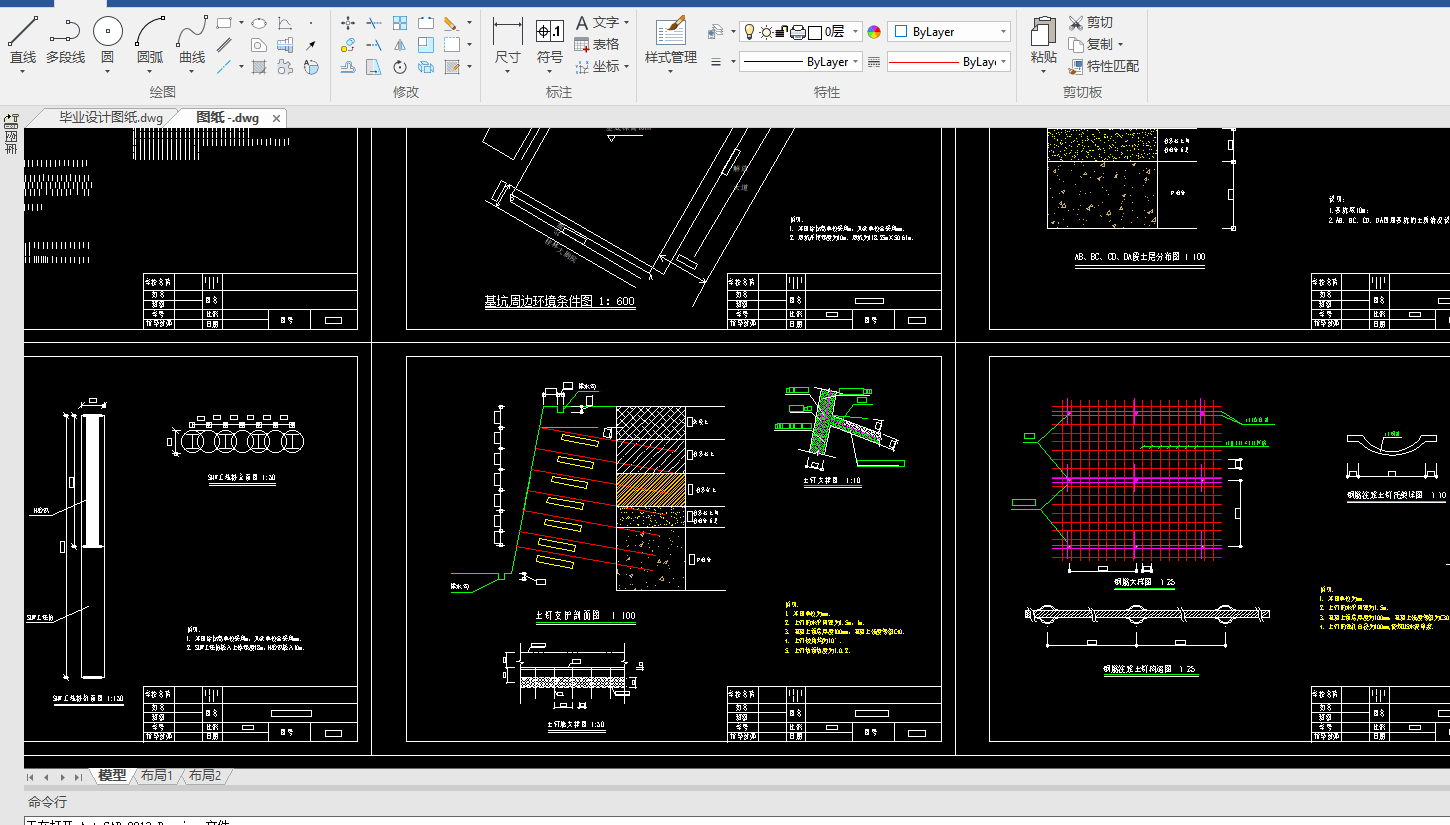The image size is (1450, 825).
Task: Expand the 文字 text dropdown arrow
Action: click(626, 22)
